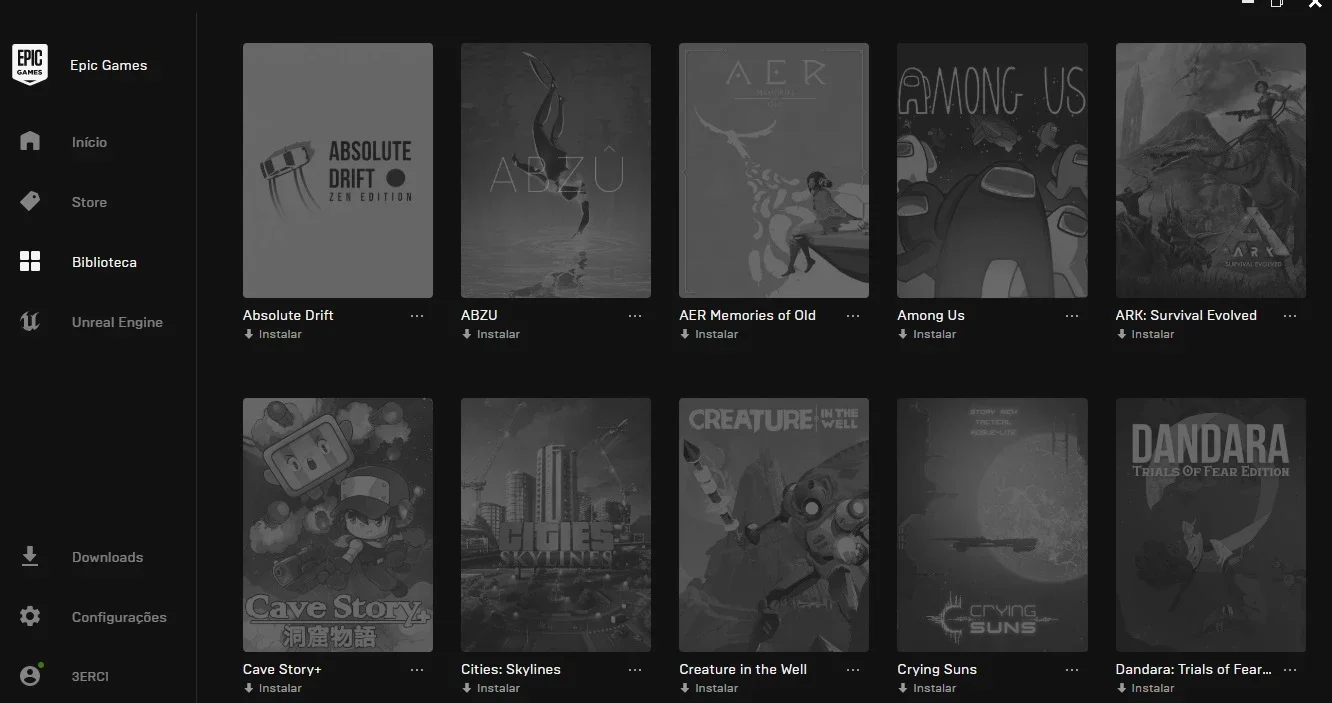Click Instalar under Absolute Drift
Viewport: 1332px width, 703px height.
point(272,334)
